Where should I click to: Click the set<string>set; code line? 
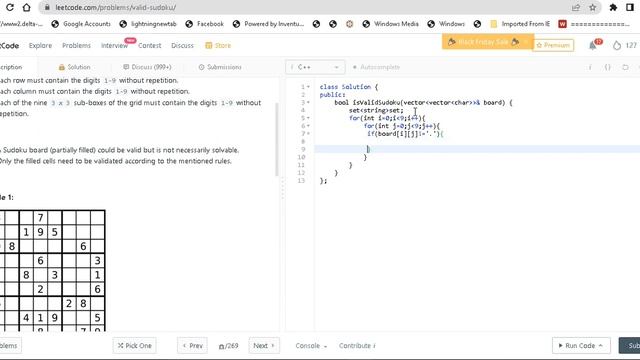pyautogui.click(x=376, y=110)
